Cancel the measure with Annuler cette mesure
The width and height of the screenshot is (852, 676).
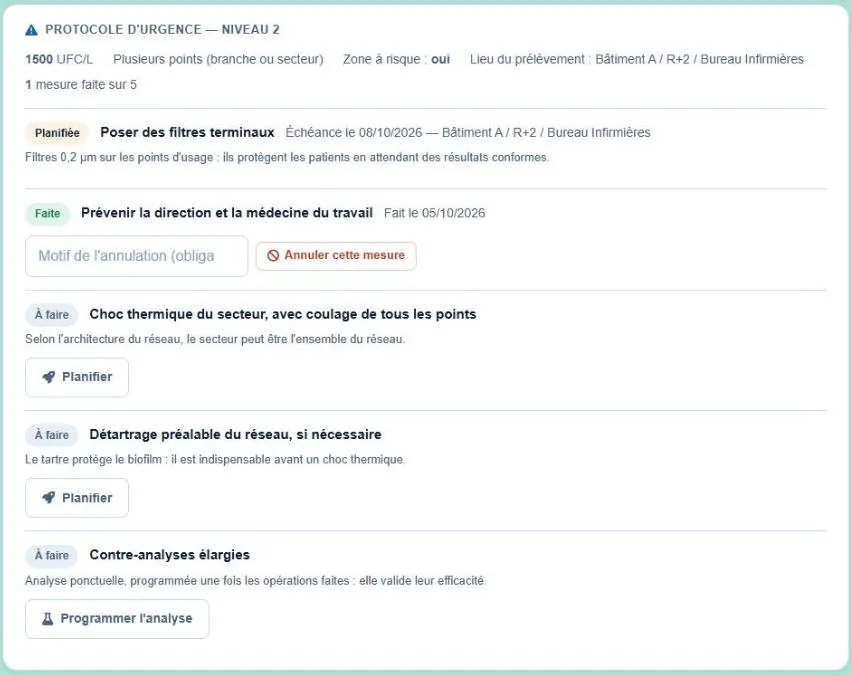click(x=336, y=256)
